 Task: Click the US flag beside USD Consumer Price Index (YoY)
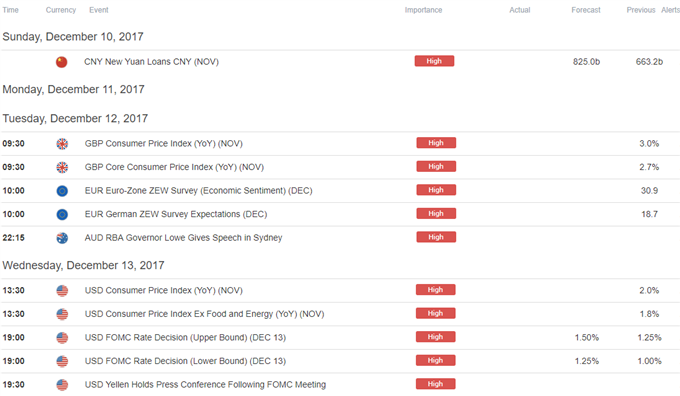point(62,291)
